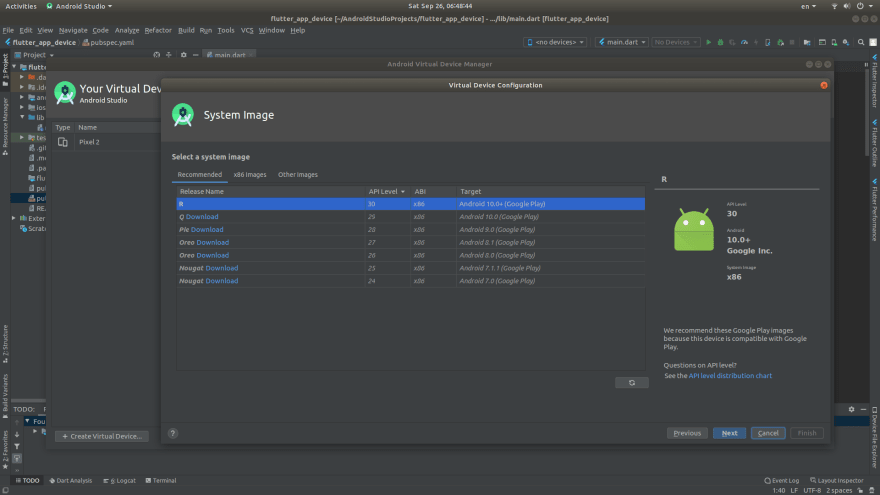
Task: Open Flutter Inspector side panel
Action: pos(874,81)
